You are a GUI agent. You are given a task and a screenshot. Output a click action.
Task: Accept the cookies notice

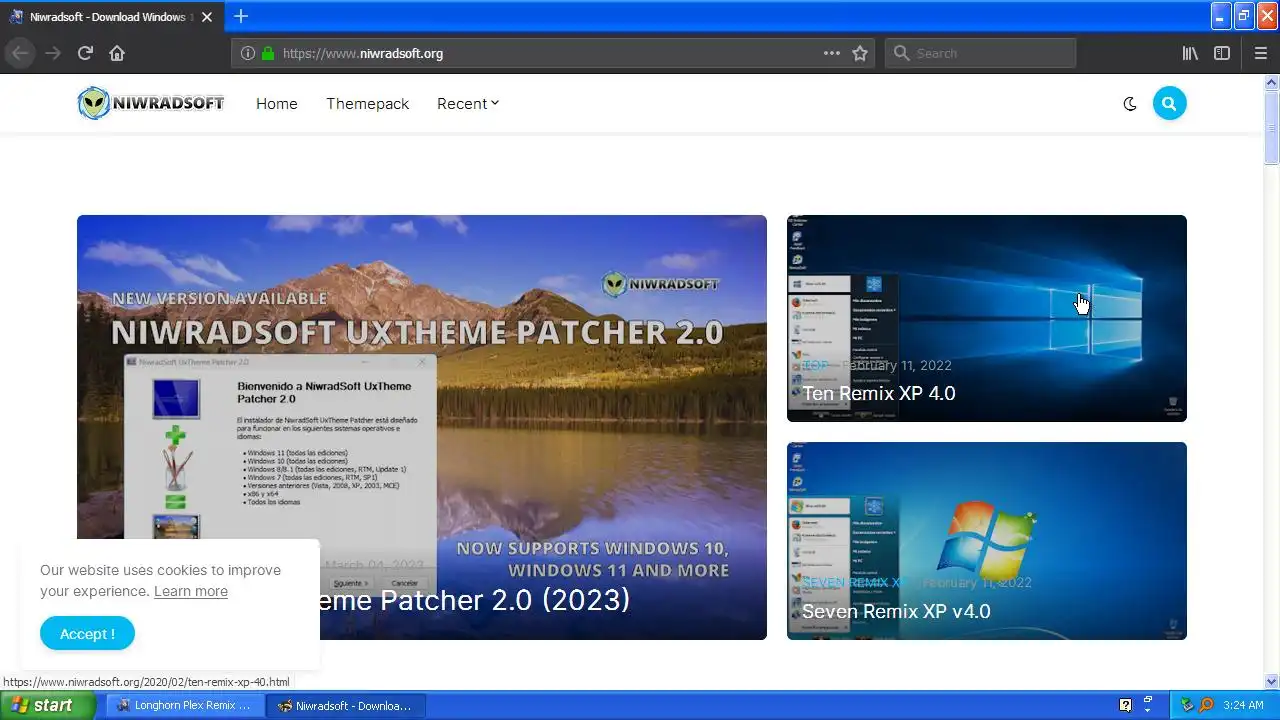click(x=87, y=633)
